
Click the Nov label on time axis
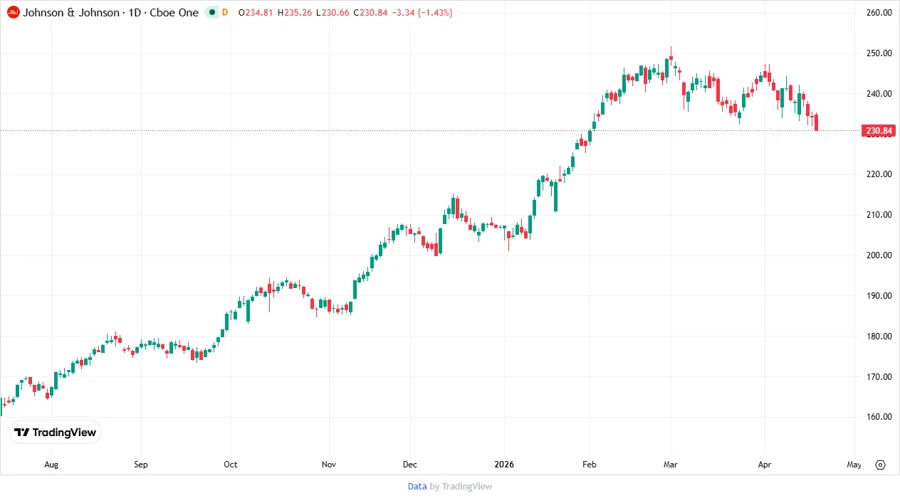tap(328, 464)
